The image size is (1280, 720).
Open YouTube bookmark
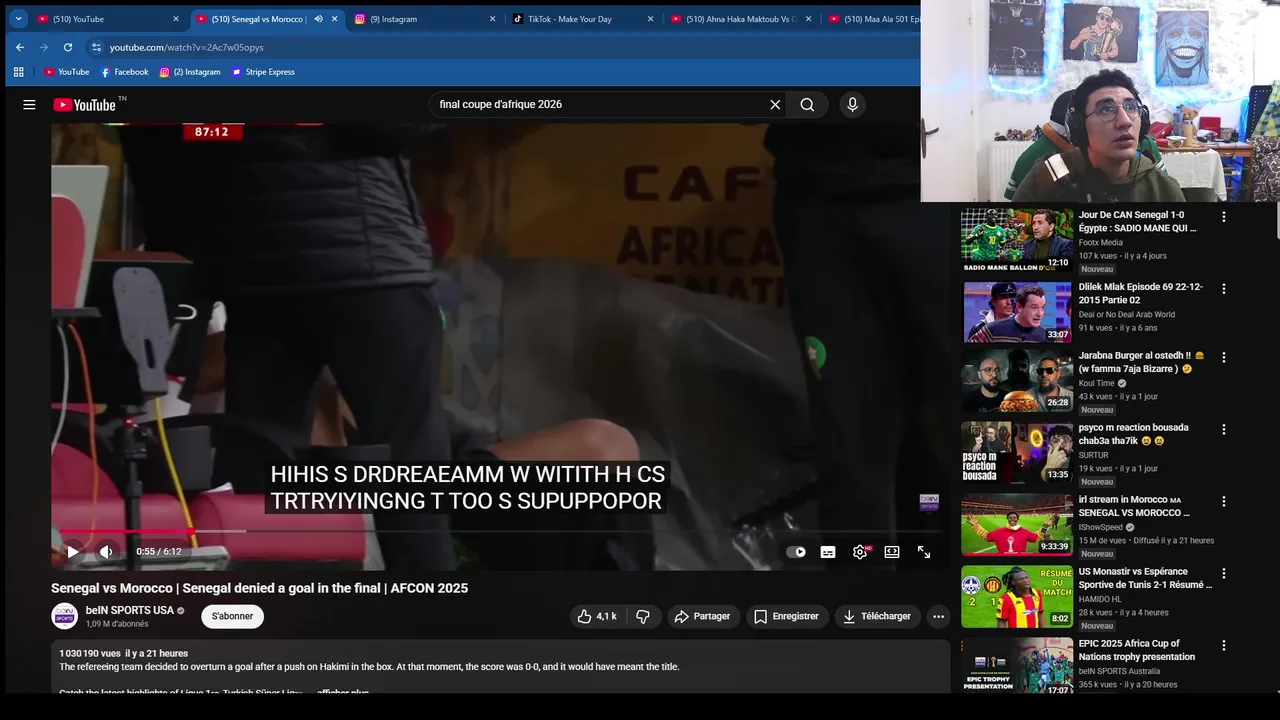[66, 72]
